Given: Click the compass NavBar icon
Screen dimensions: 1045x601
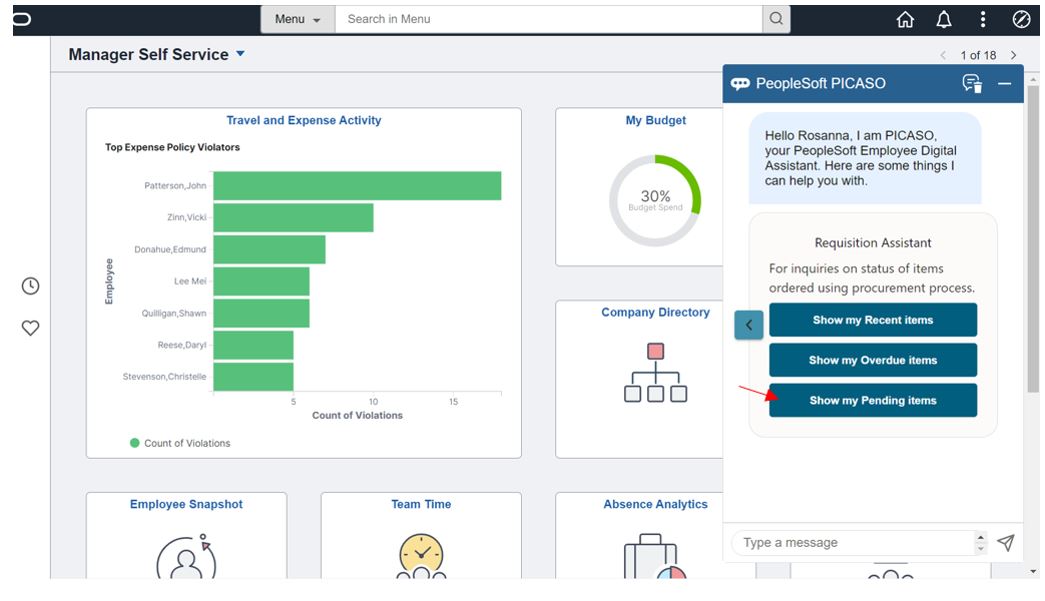Looking at the screenshot, I should 1021,19.
